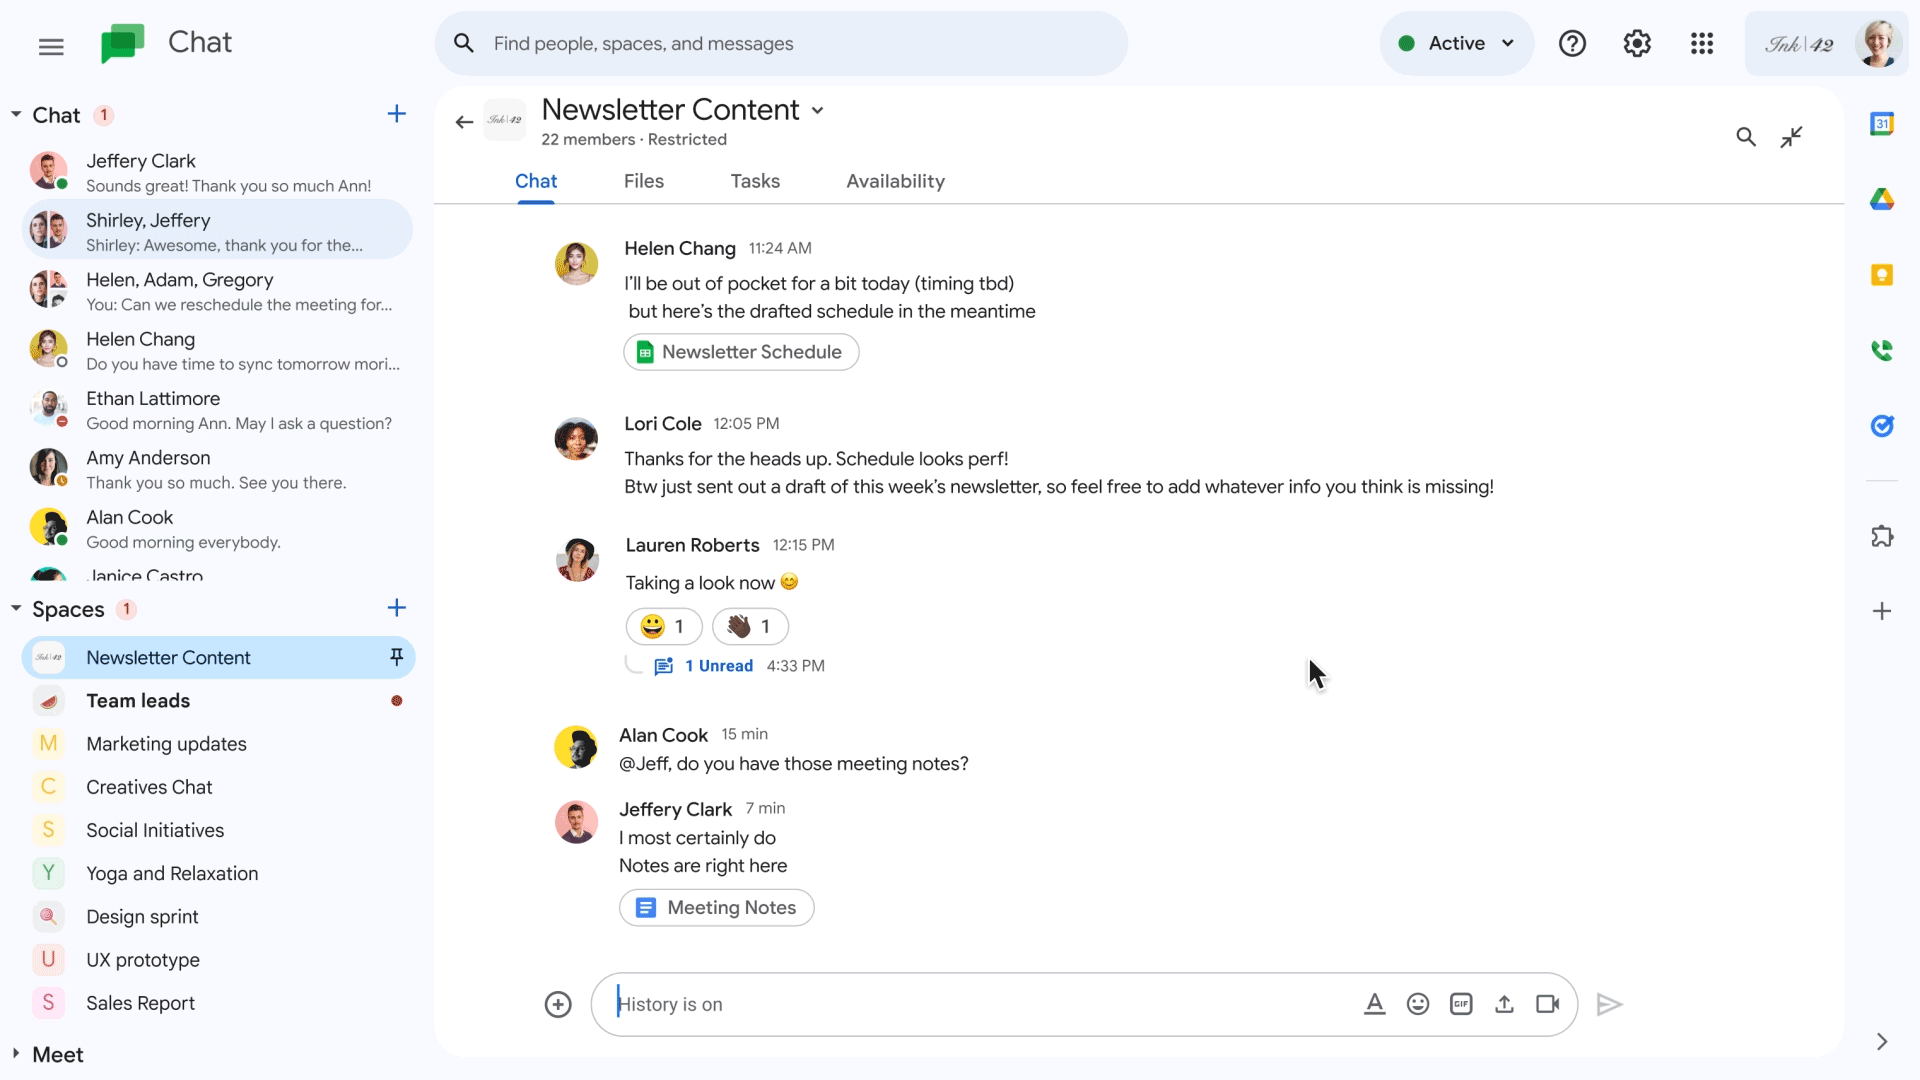
Task: Switch to the Files tab
Action: pos(644,181)
